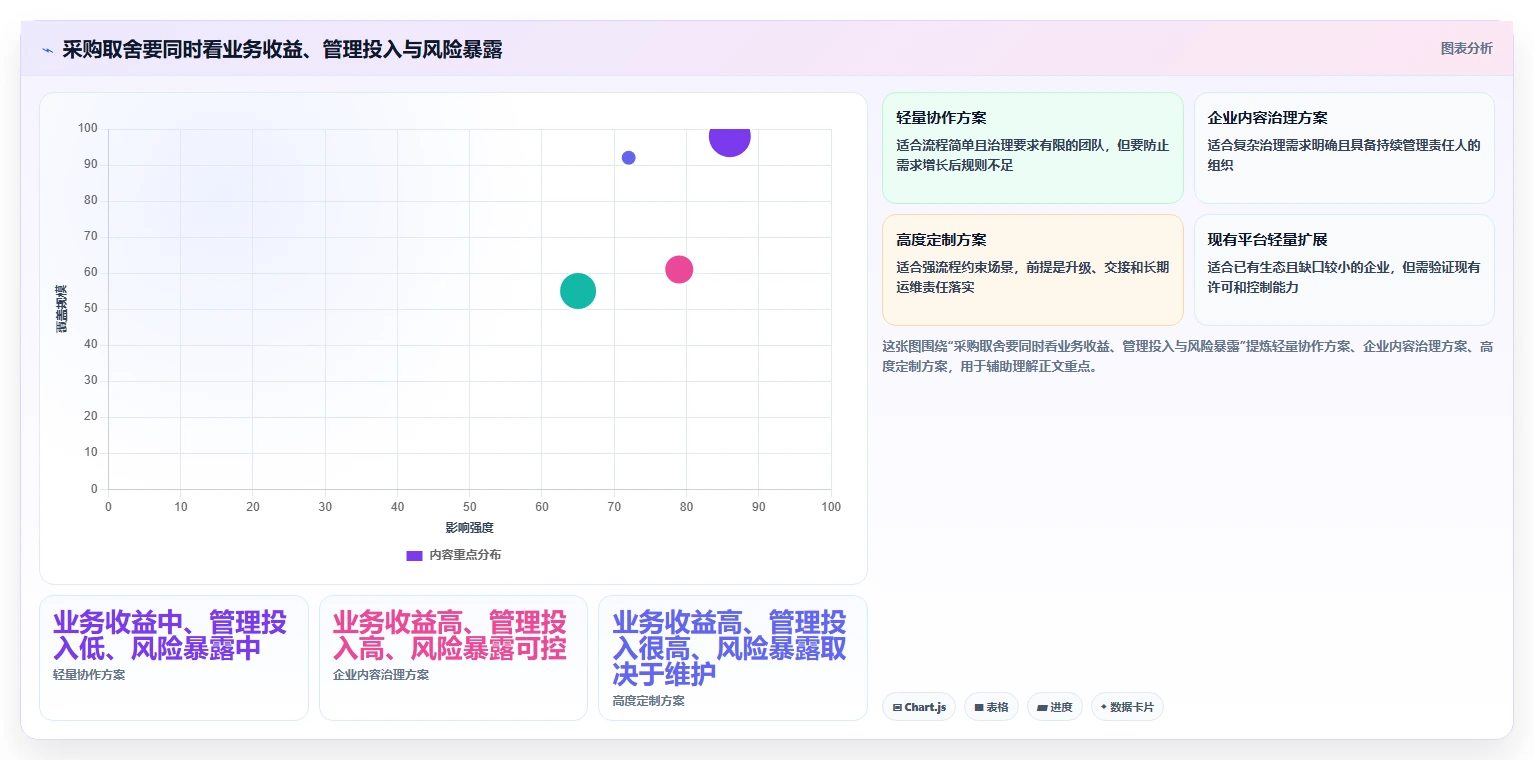The height and width of the screenshot is (760, 1534).
Task: Click the lightning icon beside the page title
Action: pos(47,50)
